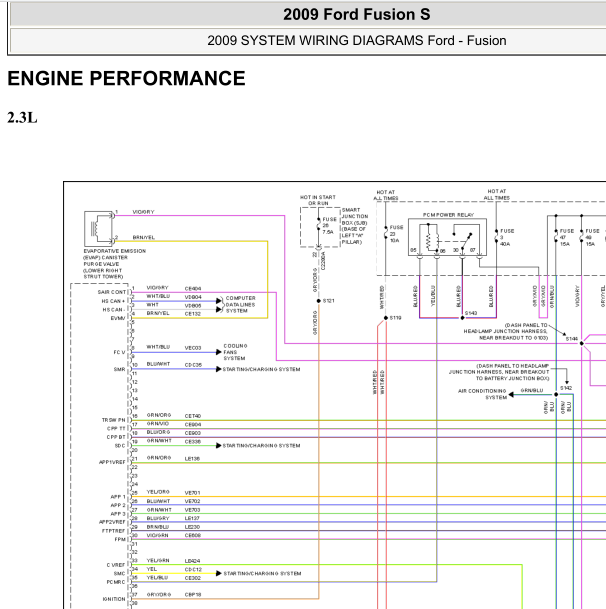Click 'STARTING/CHARGING SYSTEM' on the GRN/WHT SDC wire
The image size is (606, 609).
[261, 445]
